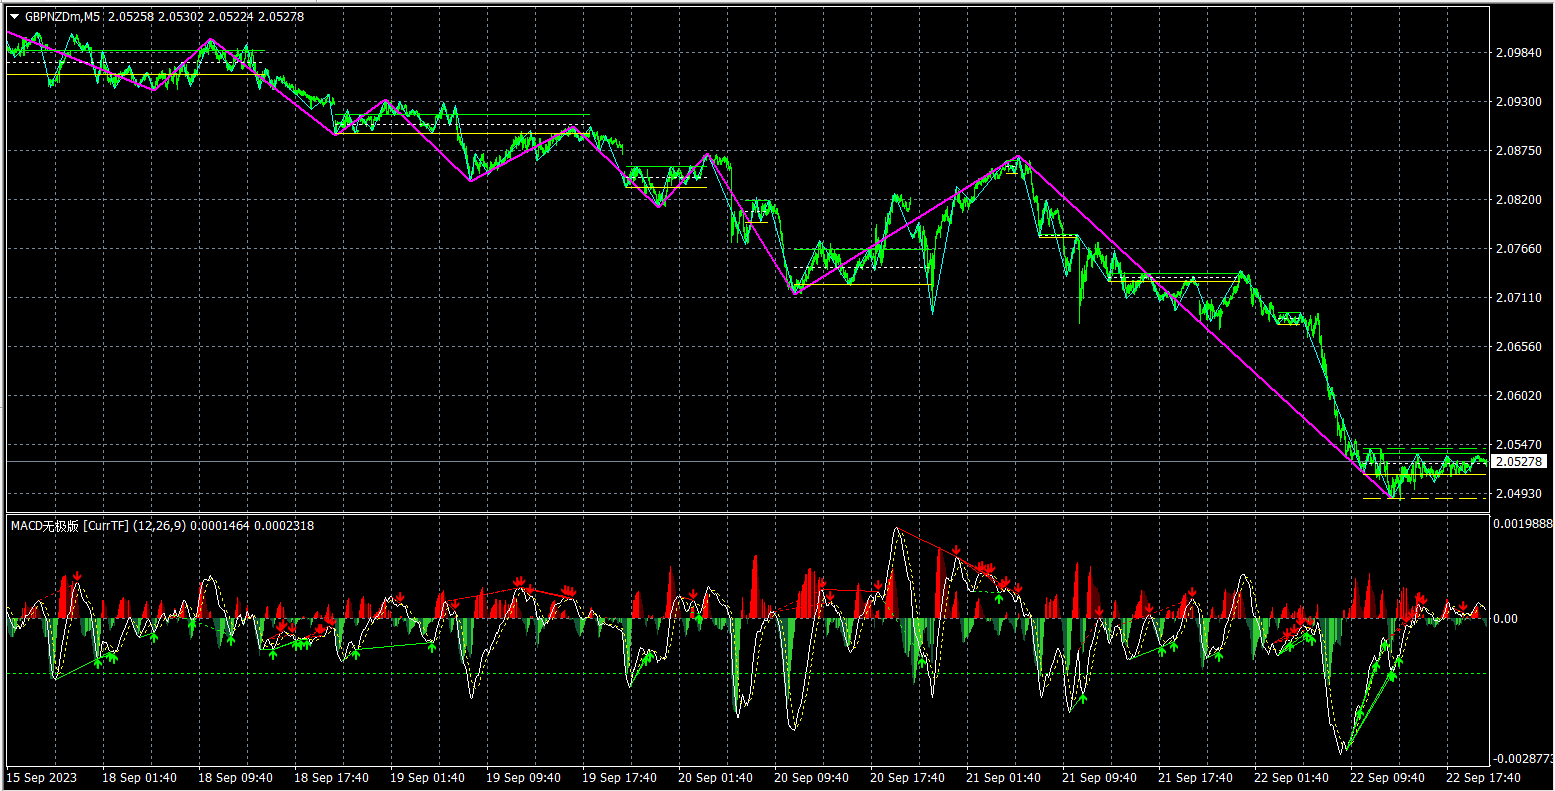Click the 22 Sep 17:40 time label
Image resolution: width=1555 pixels, height=791 pixels.
point(1484,778)
